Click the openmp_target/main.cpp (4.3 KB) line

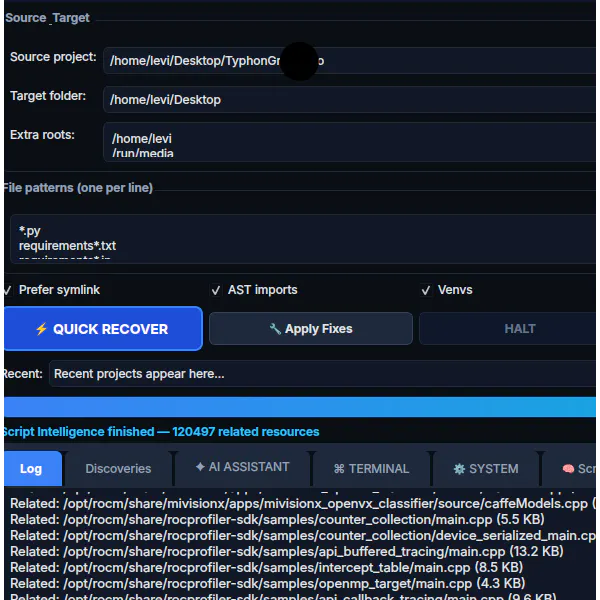(x=268, y=583)
